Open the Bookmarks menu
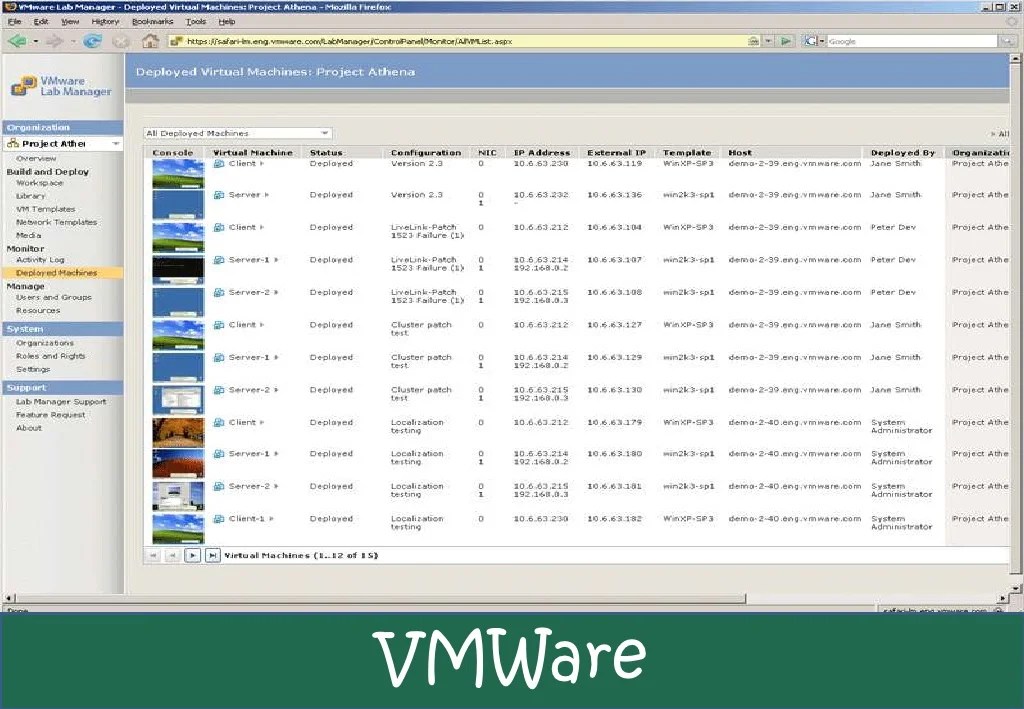The width and height of the screenshot is (1024, 709). [x=152, y=22]
